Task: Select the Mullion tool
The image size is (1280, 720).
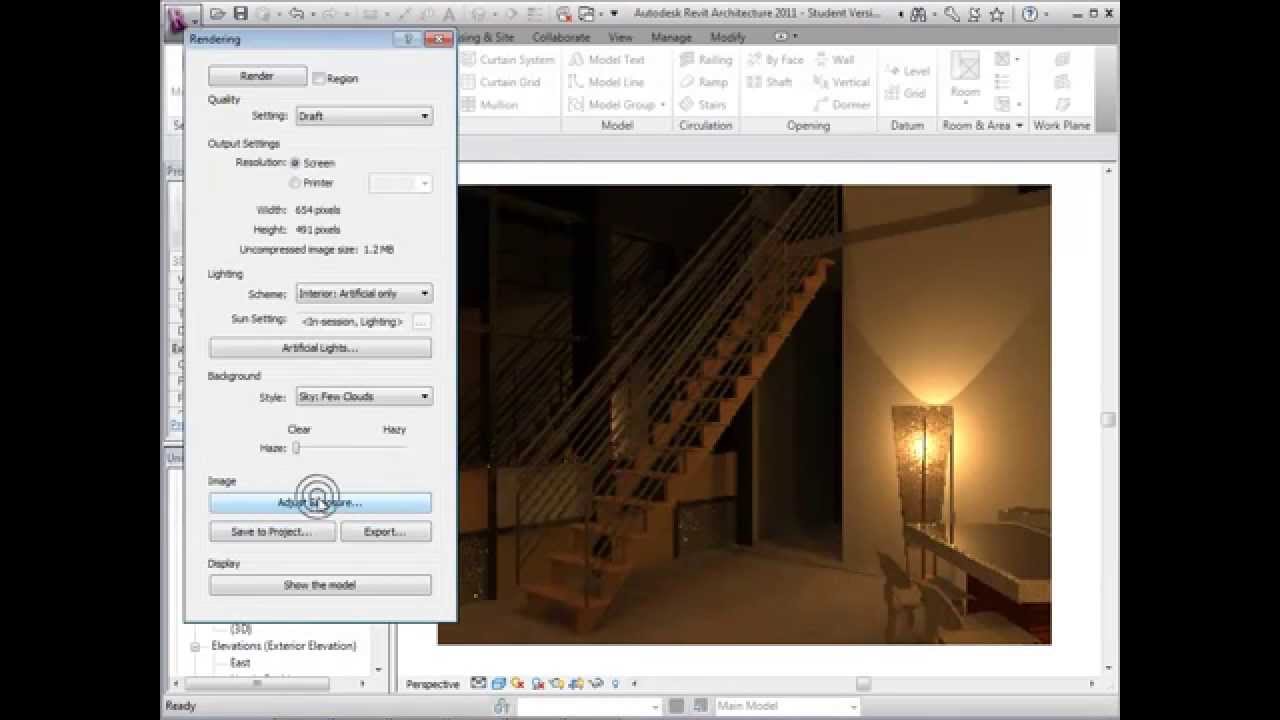Action: pos(489,104)
